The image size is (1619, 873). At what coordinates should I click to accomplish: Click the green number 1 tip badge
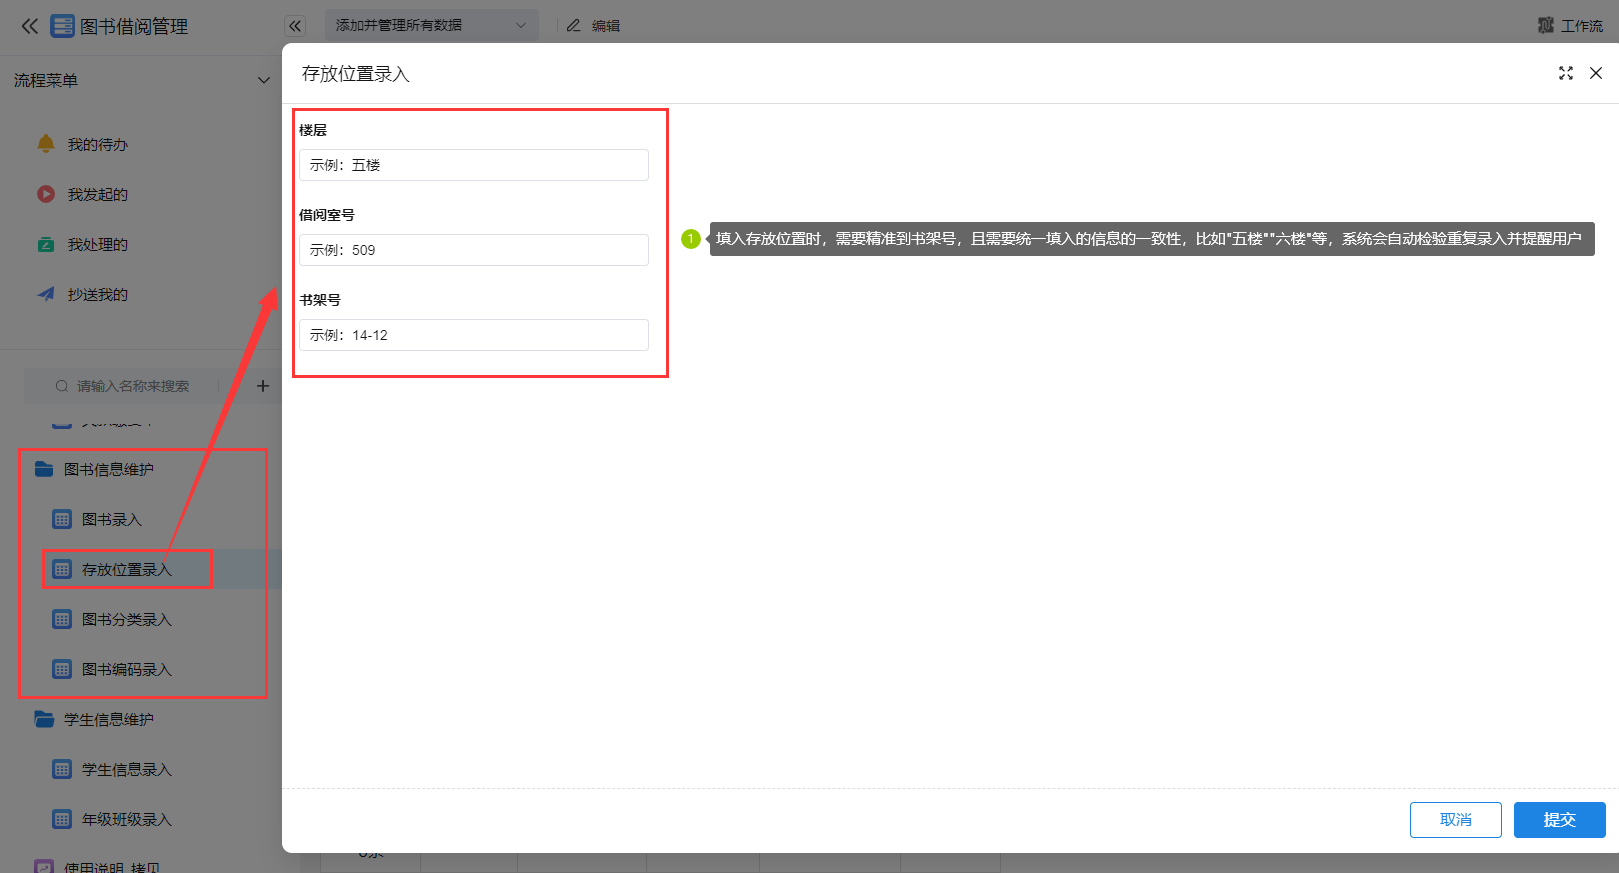coord(690,239)
